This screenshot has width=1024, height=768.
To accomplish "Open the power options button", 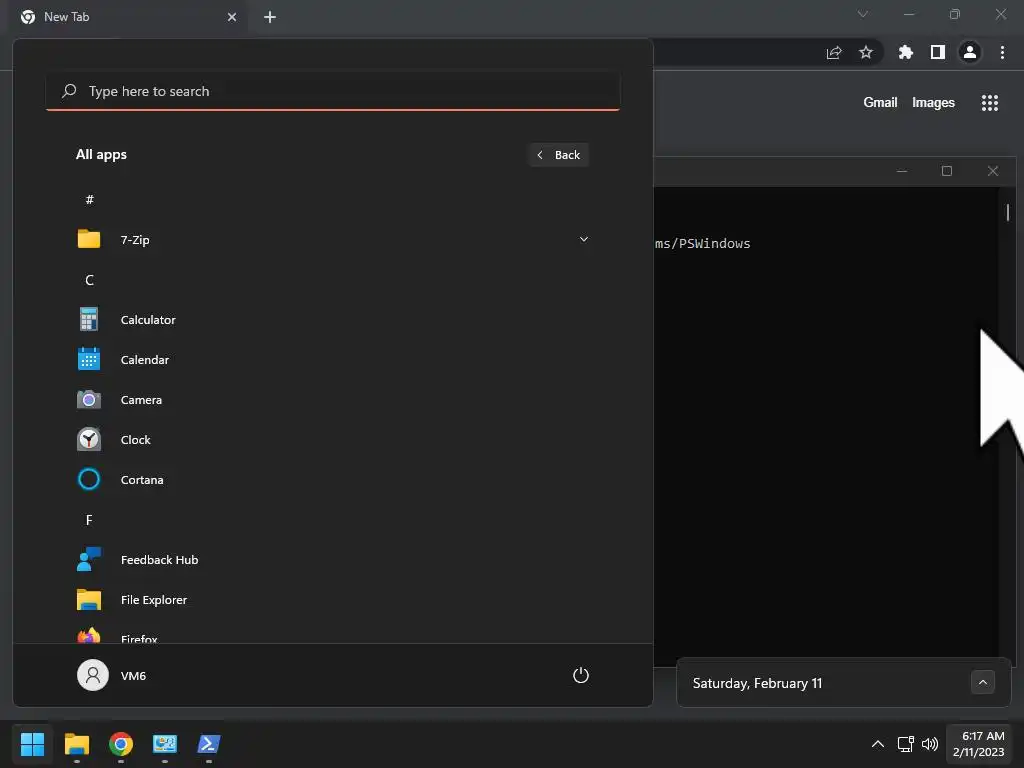I will [581, 675].
